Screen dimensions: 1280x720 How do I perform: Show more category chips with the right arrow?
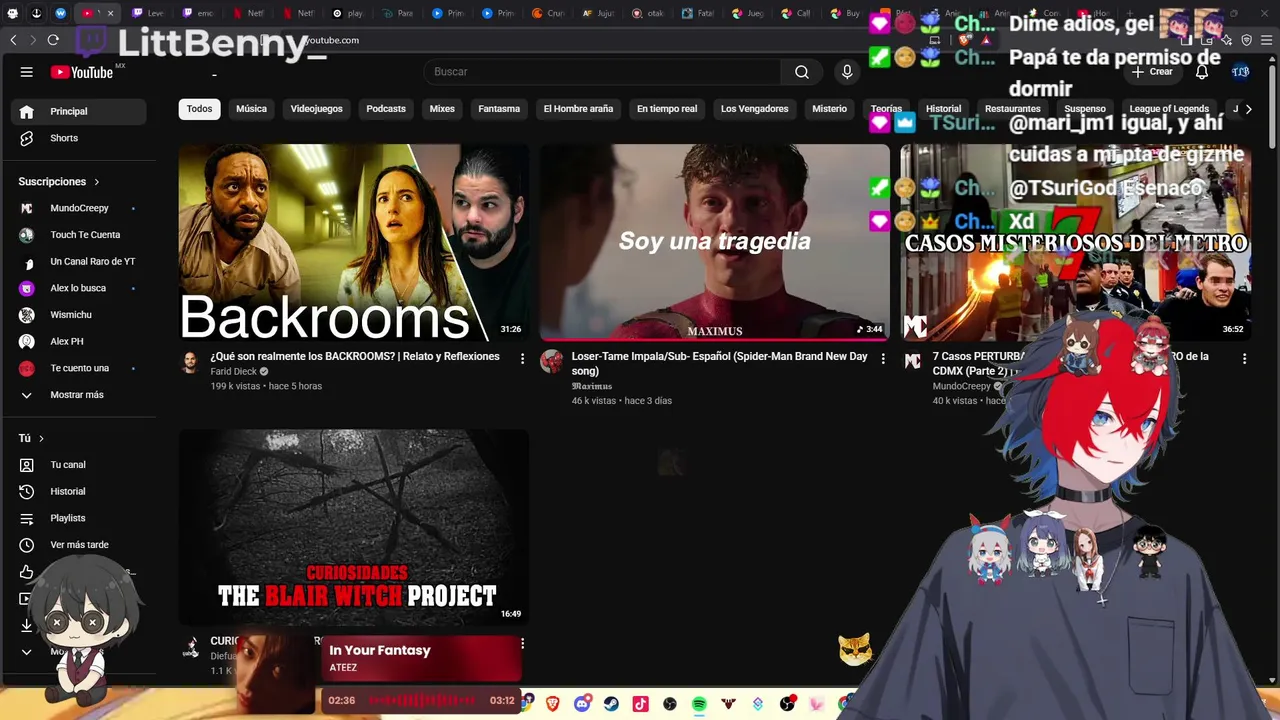(1248, 109)
